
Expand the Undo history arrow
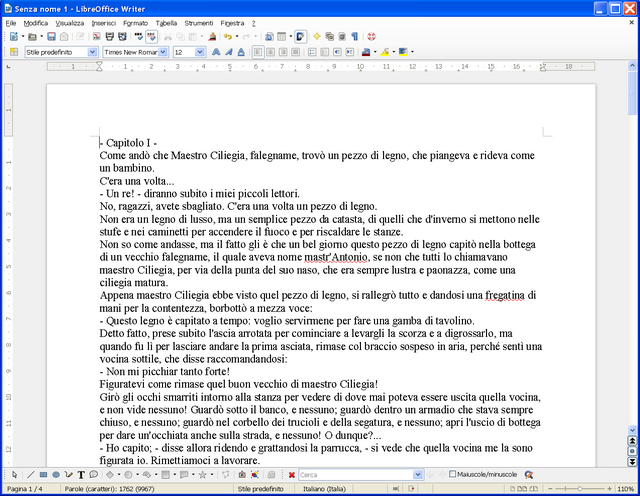point(237,37)
